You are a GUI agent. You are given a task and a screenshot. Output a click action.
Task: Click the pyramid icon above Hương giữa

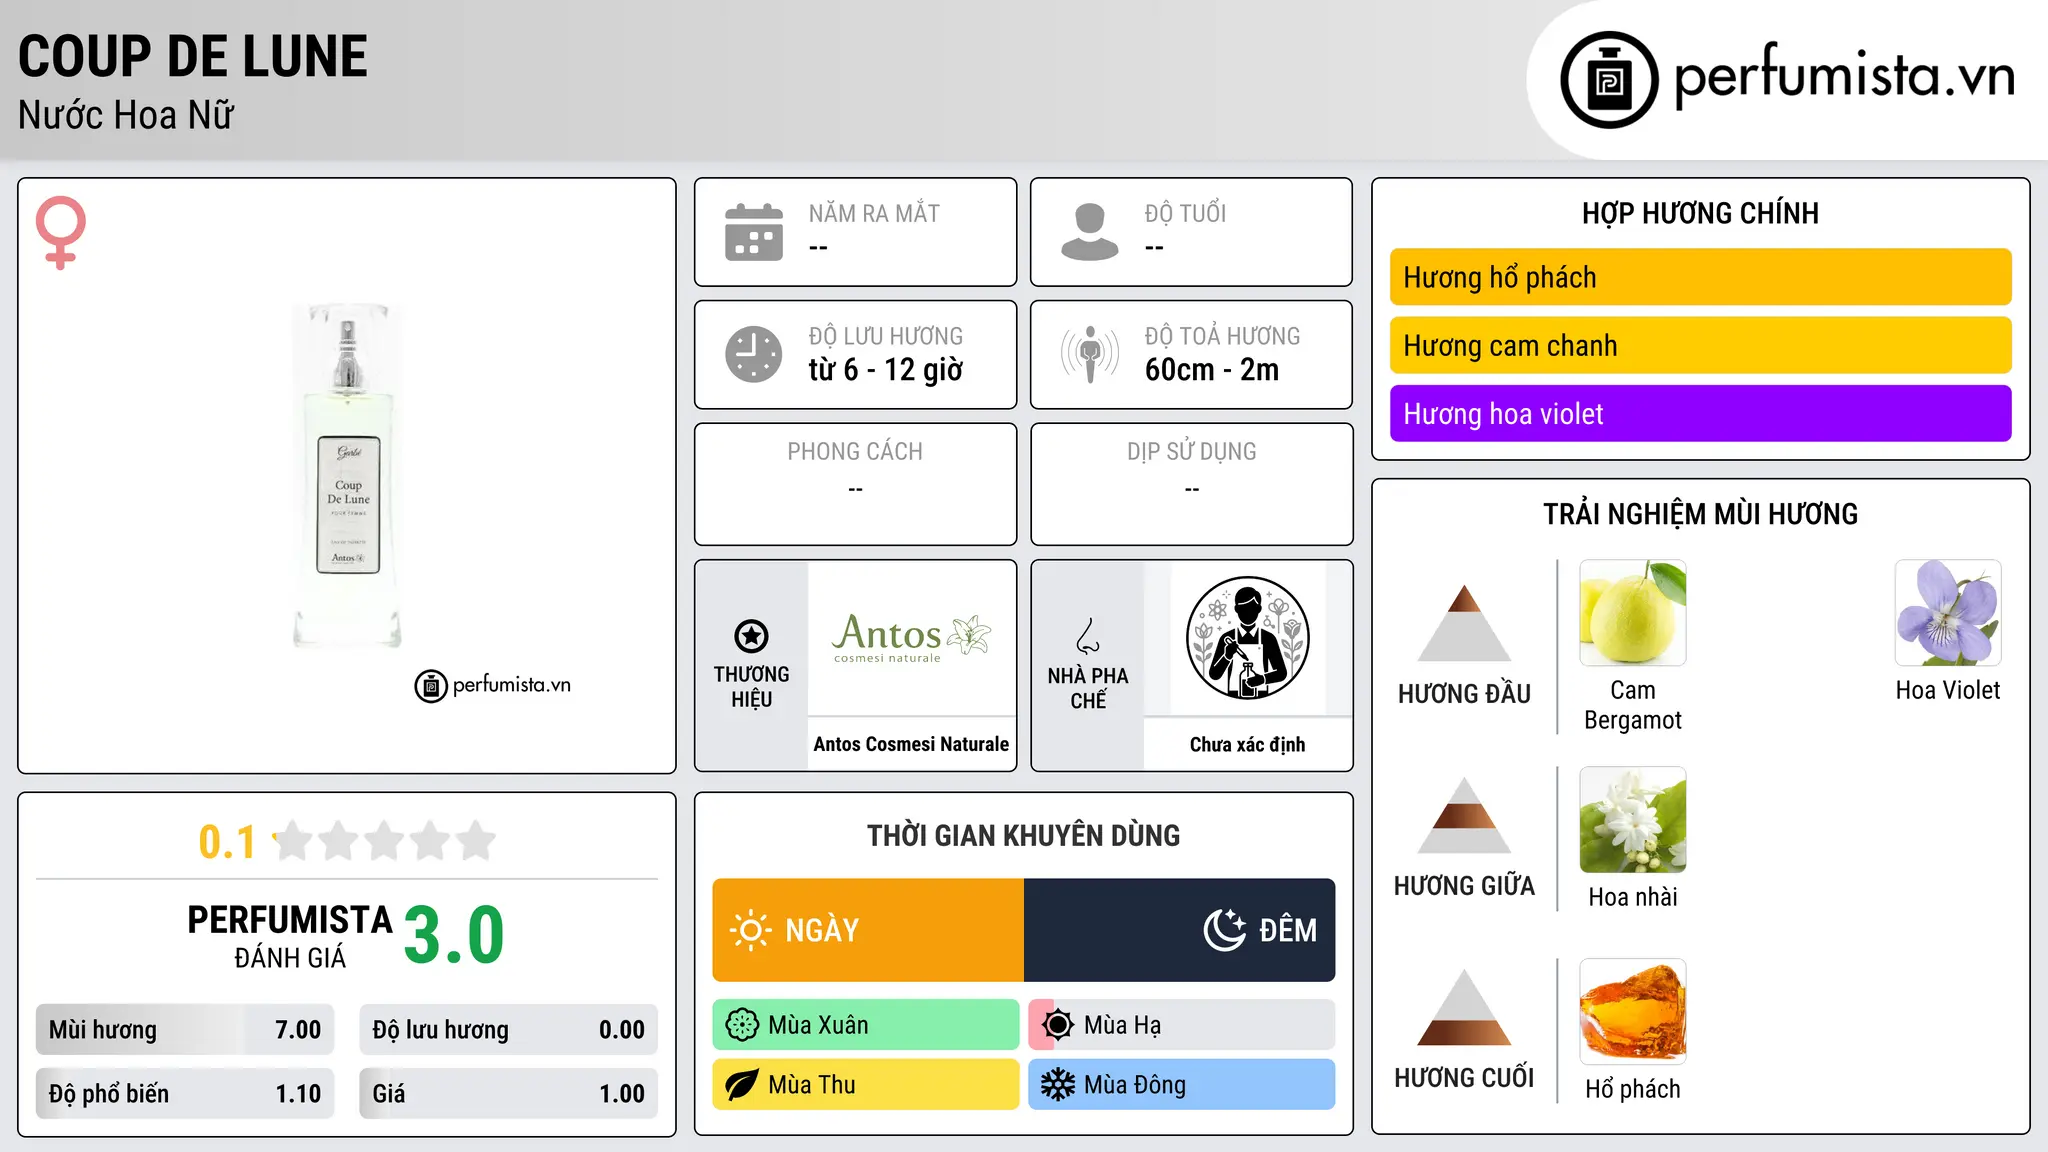pos(1465,815)
